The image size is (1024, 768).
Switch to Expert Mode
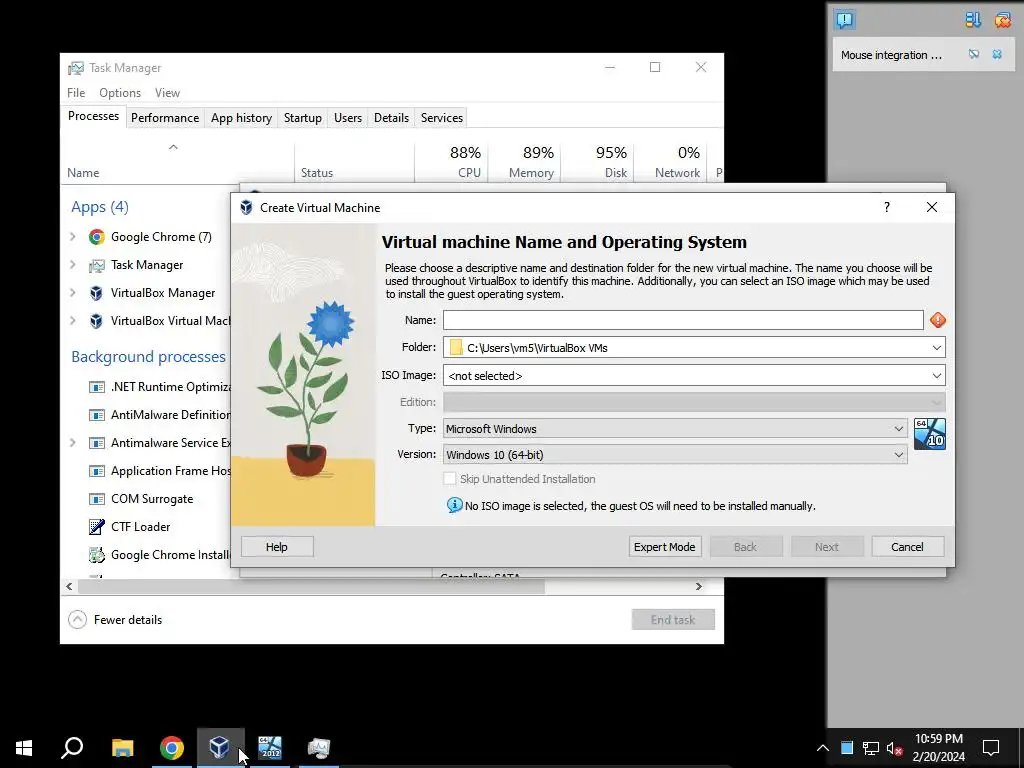coord(665,547)
